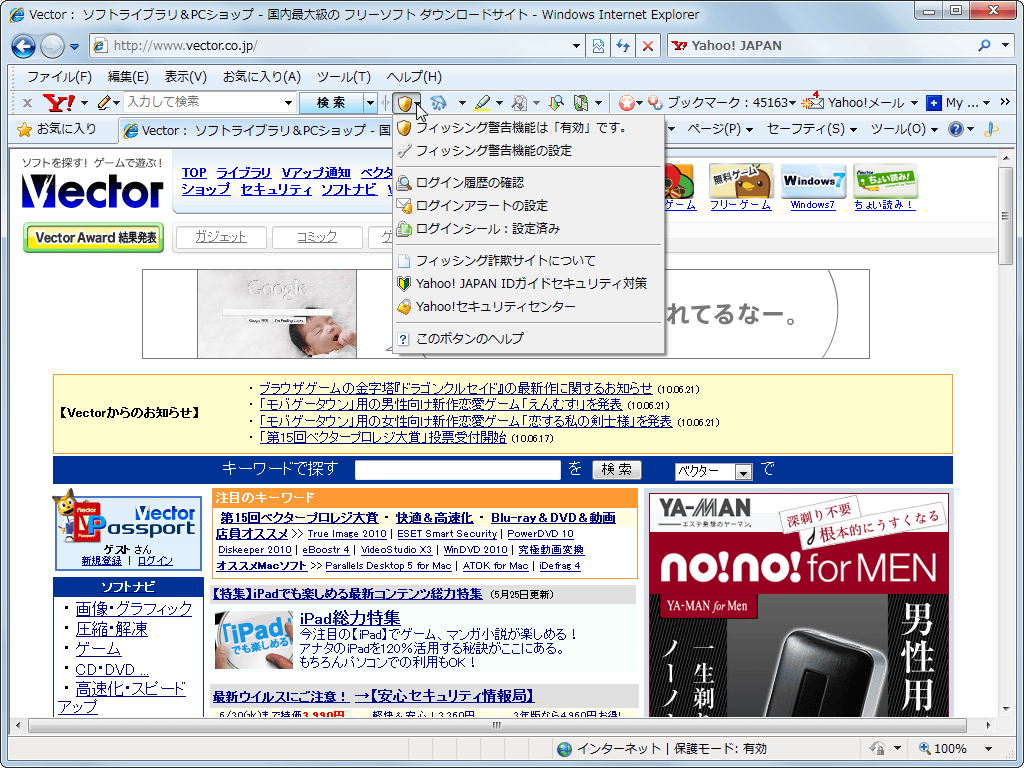Open the 表示(V) menu
The image size is (1024, 768).
coord(185,76)
